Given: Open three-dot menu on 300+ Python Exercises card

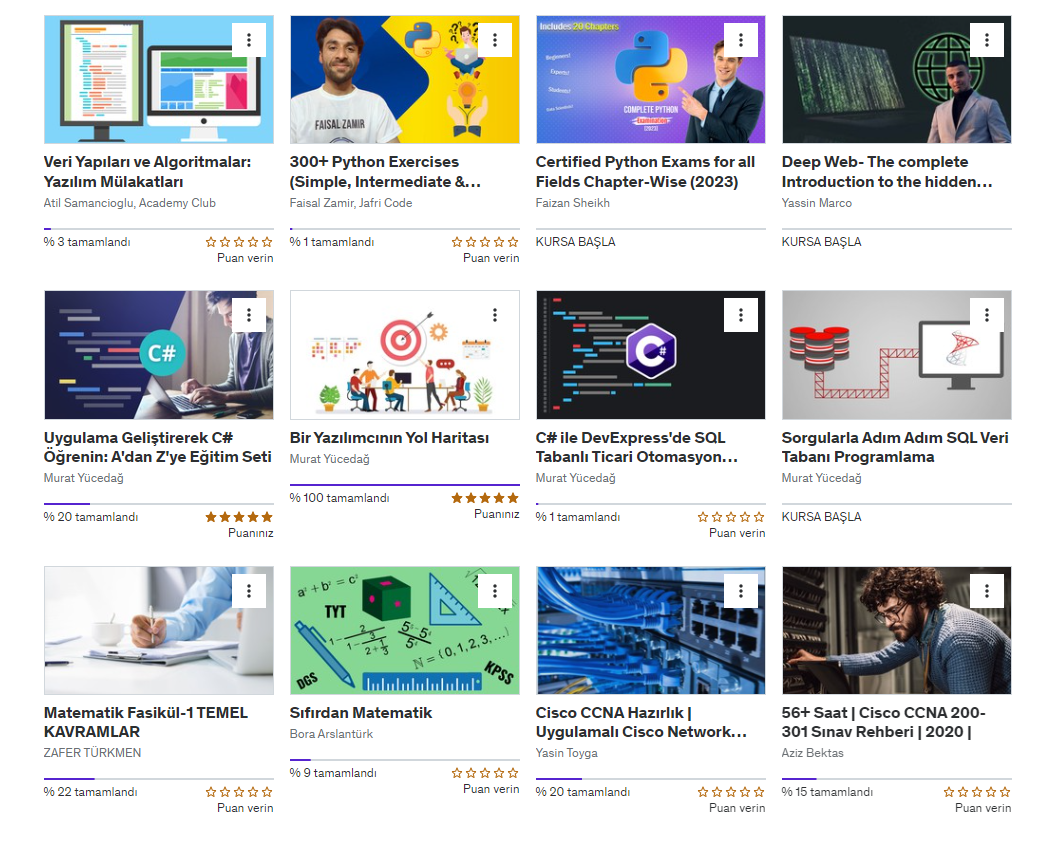Looking at the screenshot, I should tap(495, 40).
